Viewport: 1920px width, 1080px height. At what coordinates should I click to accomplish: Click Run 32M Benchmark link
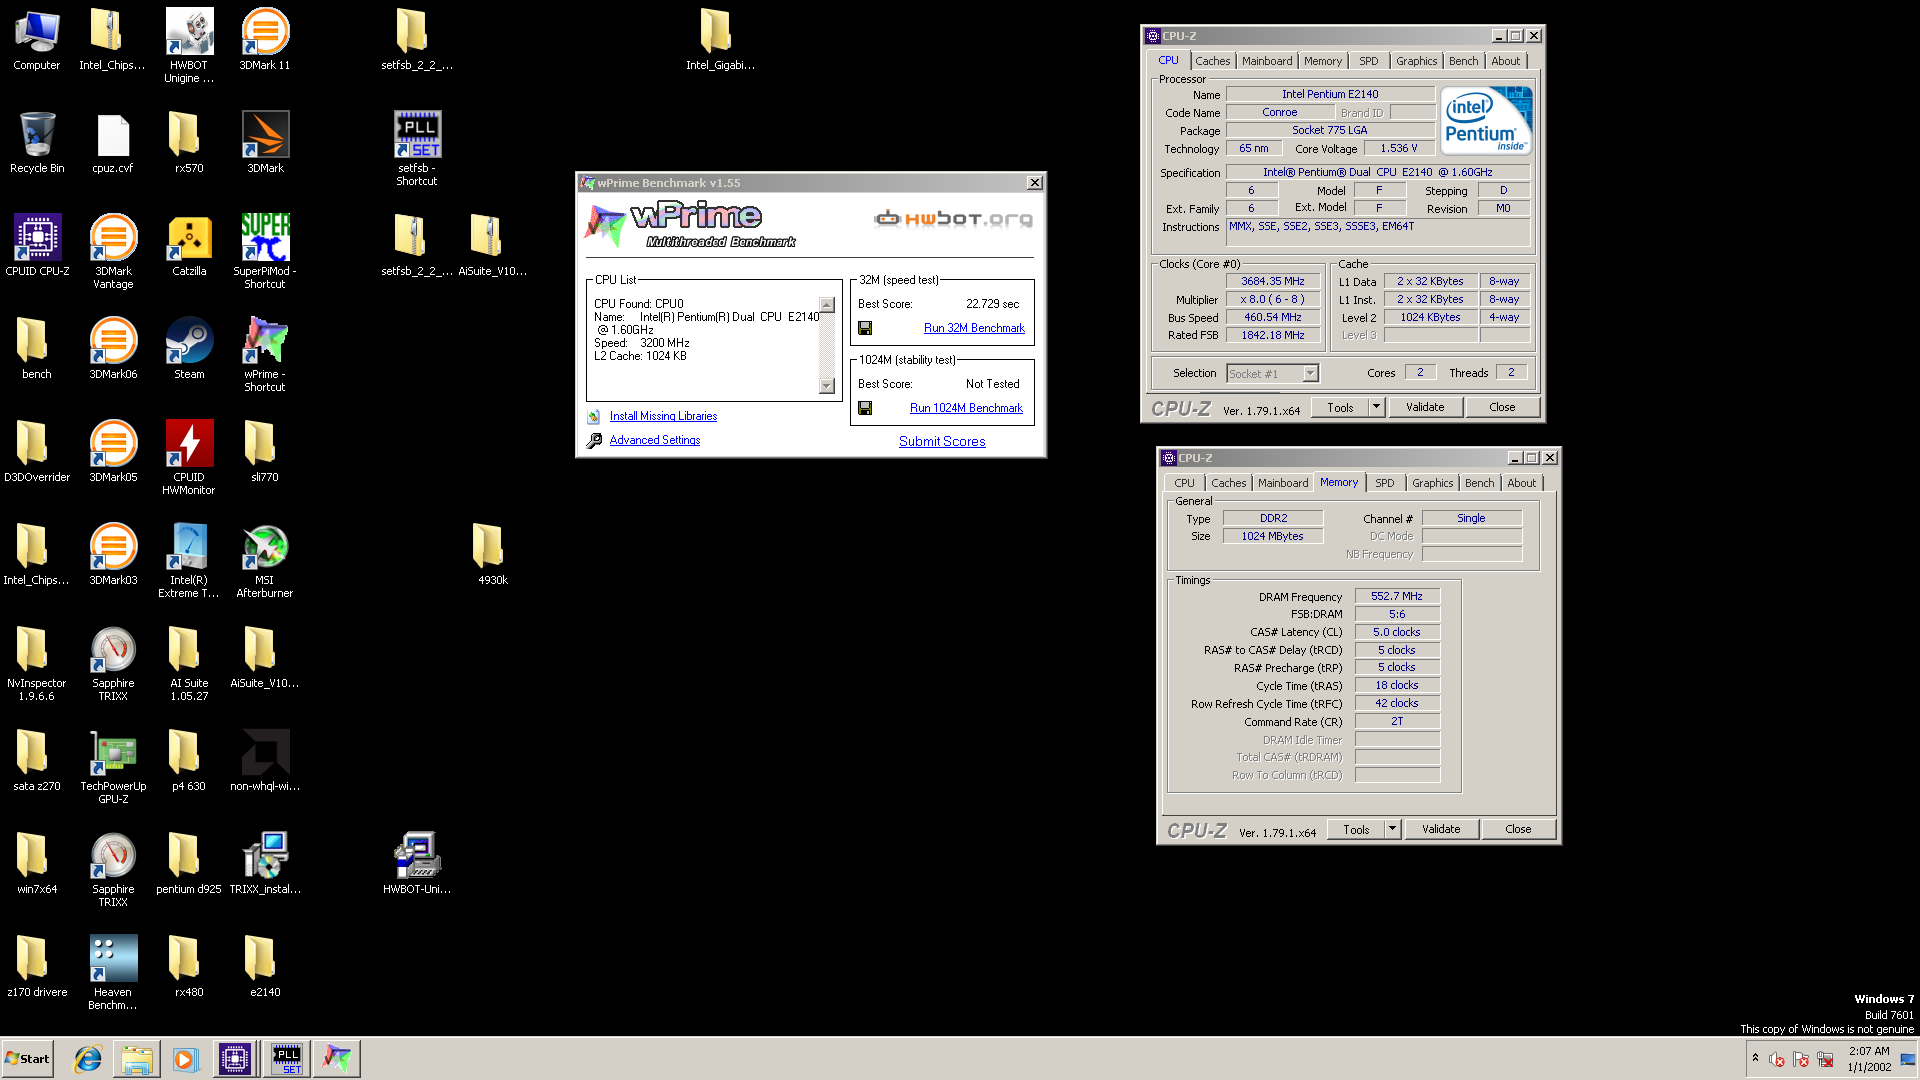[974, 328]
